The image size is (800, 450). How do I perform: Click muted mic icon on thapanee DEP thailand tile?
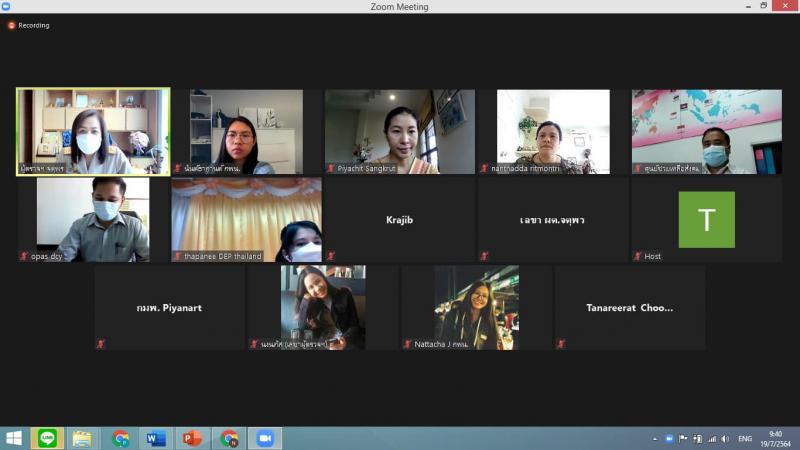pos(178,256)
